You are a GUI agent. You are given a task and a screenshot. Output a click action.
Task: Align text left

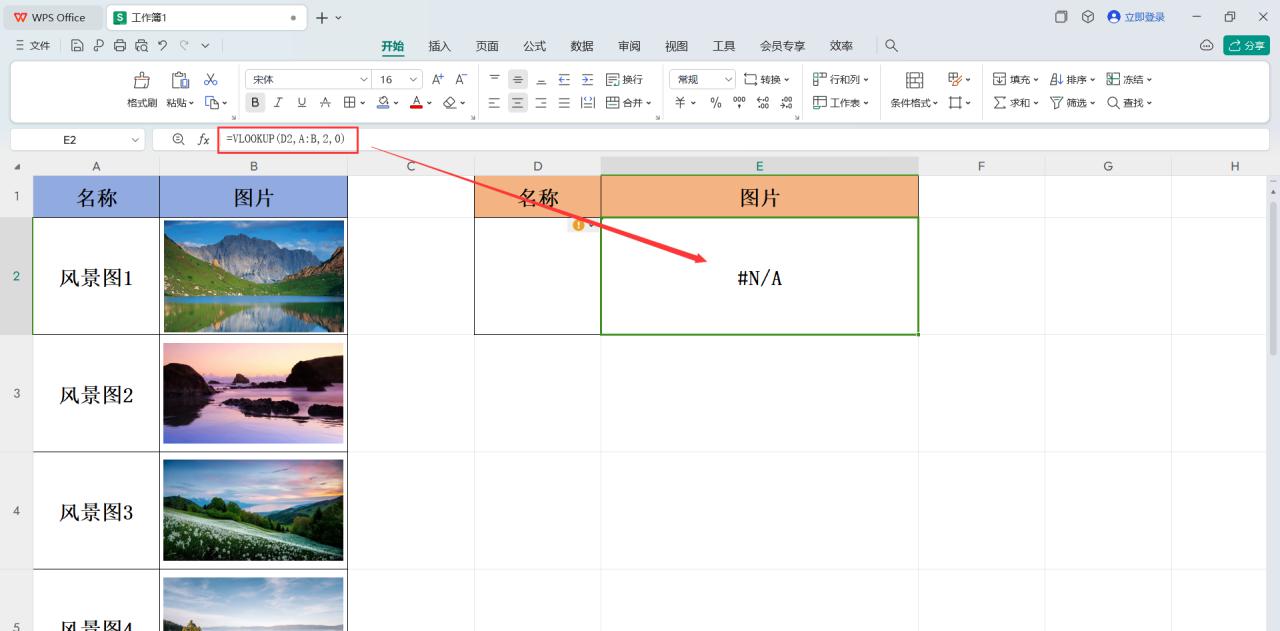click(x=494, y=102)
